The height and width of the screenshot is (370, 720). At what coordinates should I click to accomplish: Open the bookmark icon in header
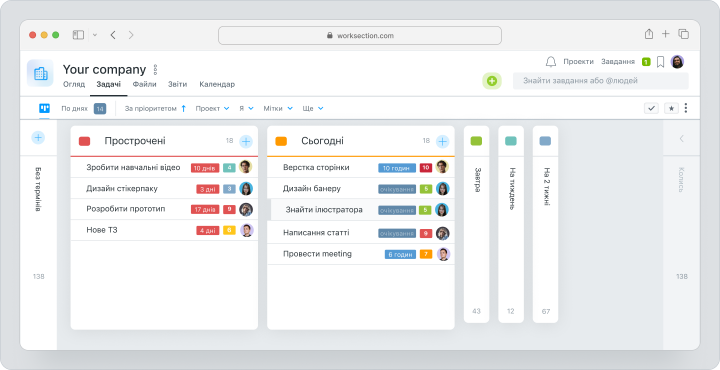[660, 62]
